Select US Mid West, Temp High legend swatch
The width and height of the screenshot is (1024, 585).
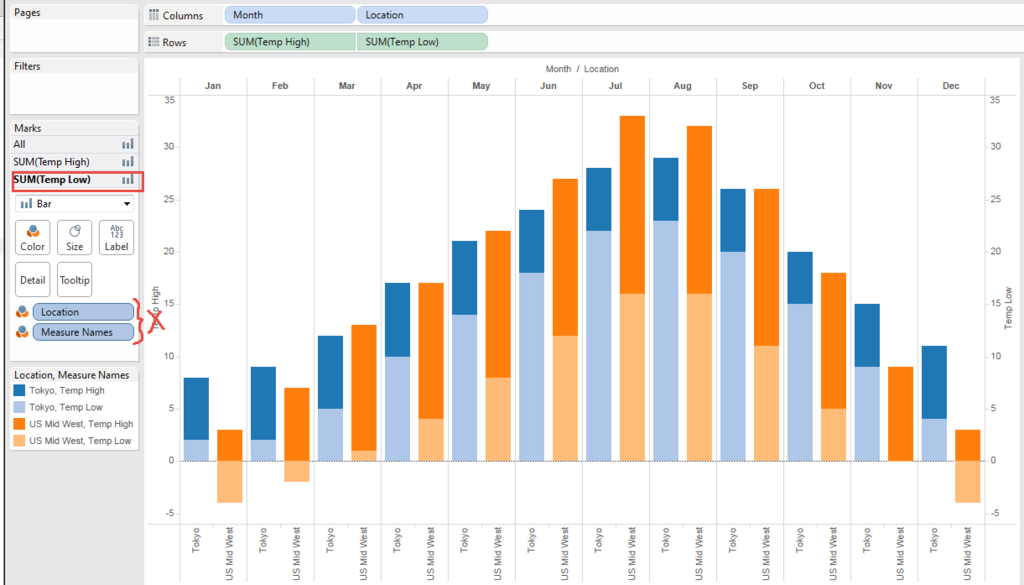tap(20, 424)
